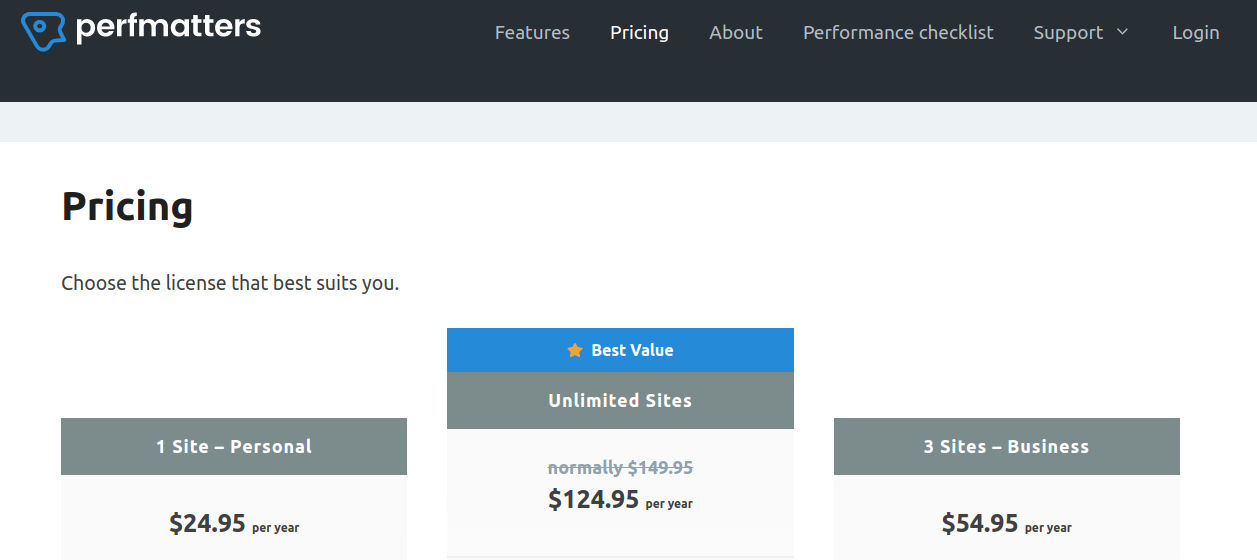The height and width of the screenshot is (560, 1257).
Task: Open the Features page
Action: coord(532,33)
